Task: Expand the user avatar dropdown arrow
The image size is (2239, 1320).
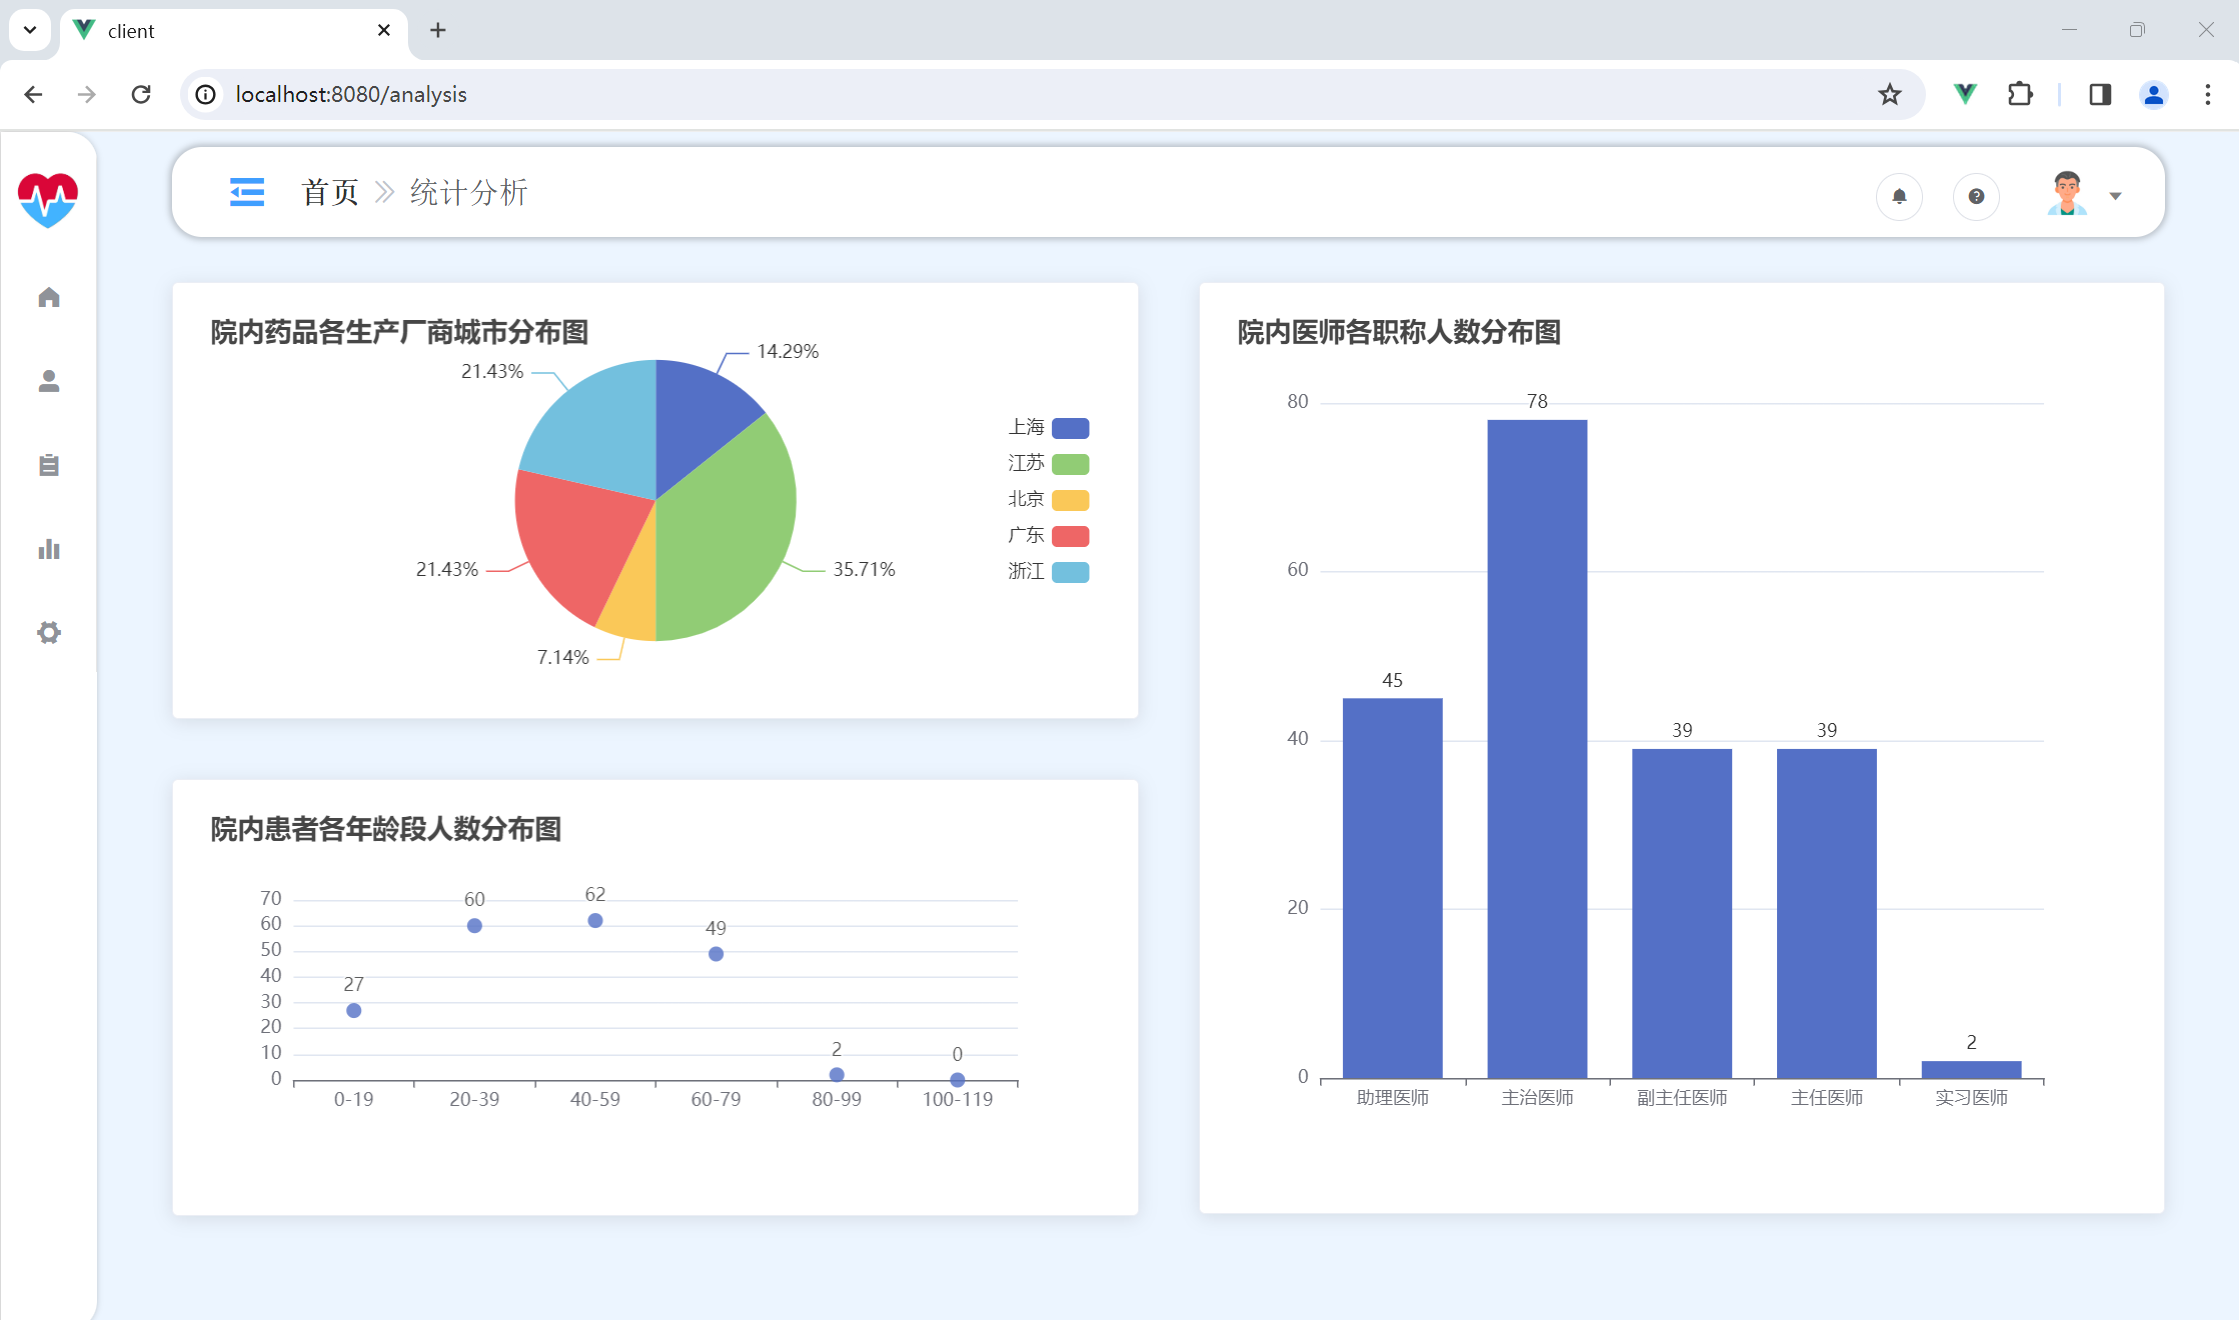Action: pos(2115,196)
